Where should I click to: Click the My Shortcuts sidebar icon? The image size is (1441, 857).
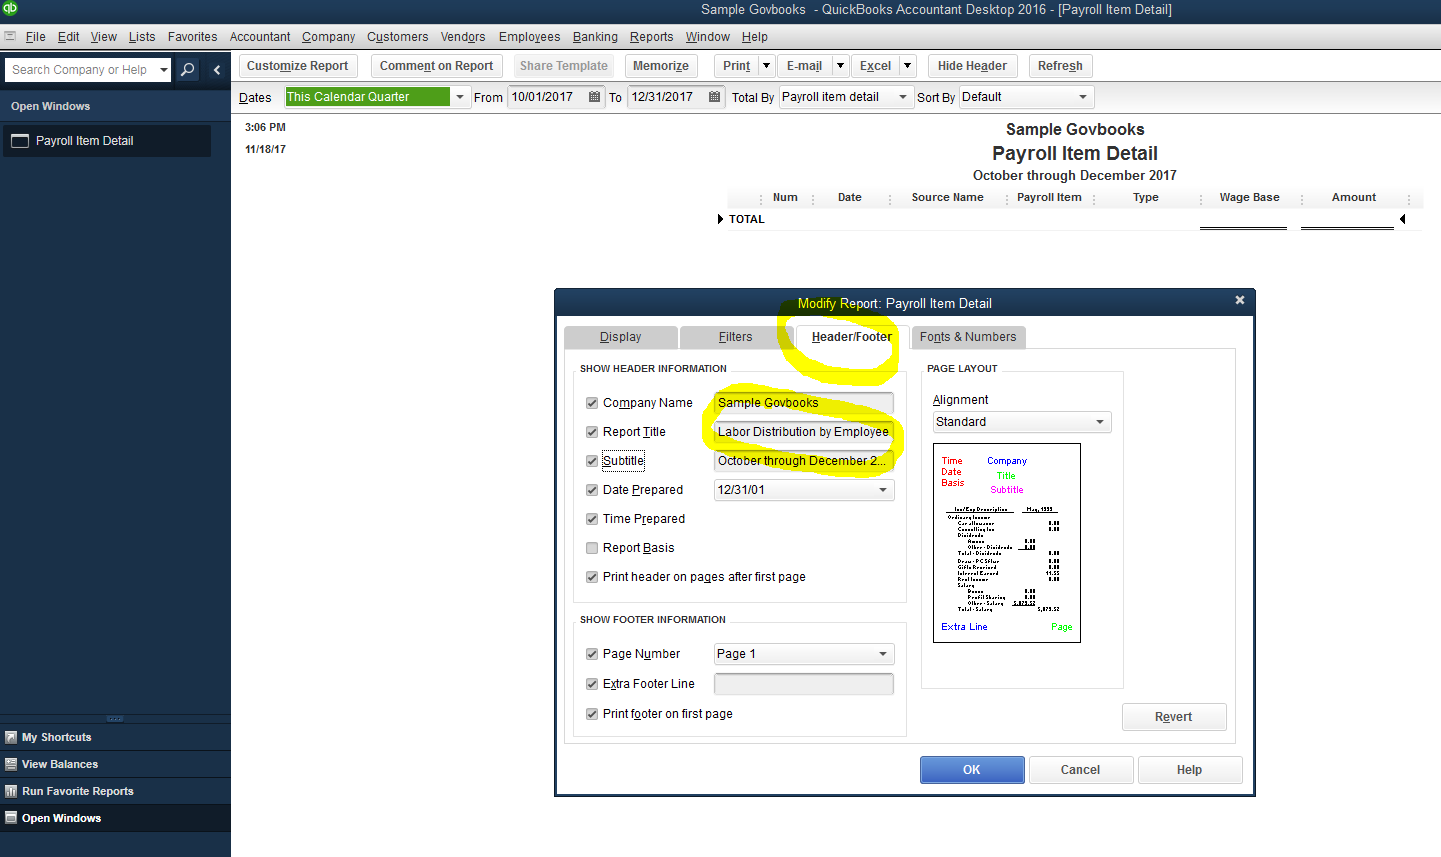tap(11, 737)
